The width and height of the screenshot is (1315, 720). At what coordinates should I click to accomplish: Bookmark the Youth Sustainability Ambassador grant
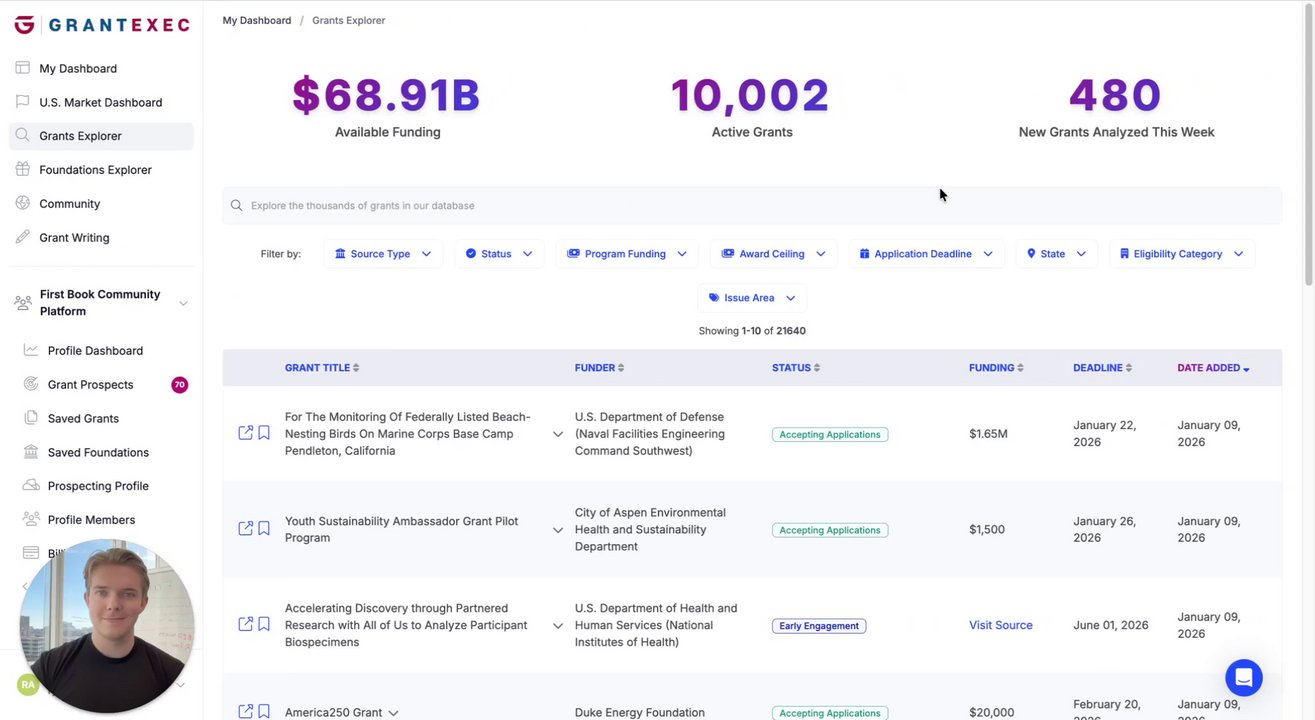[264, 529]
